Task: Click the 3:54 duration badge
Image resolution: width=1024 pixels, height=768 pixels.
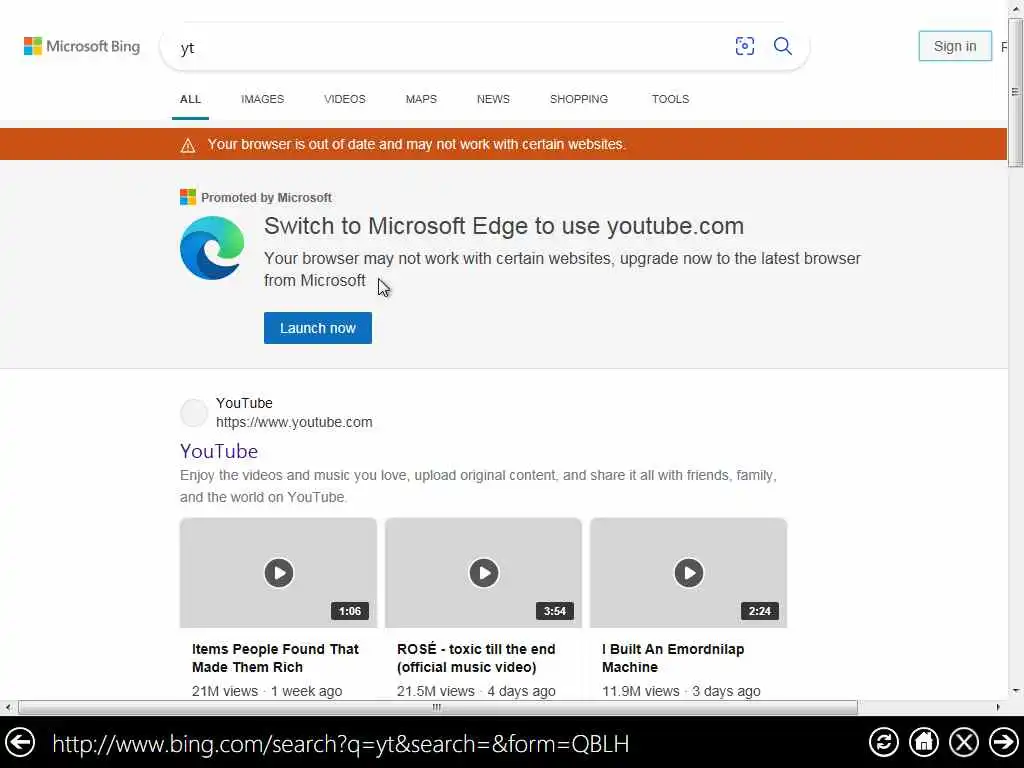Action: [554, 611]
